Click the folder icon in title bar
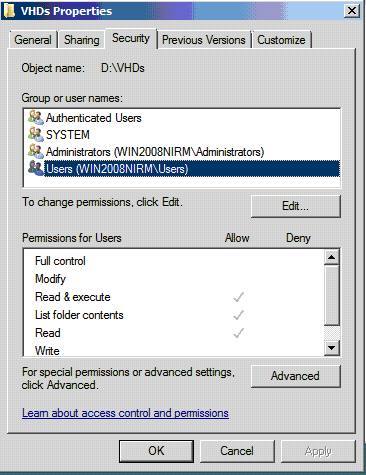366x475 pixels. [x=9, y=10]
